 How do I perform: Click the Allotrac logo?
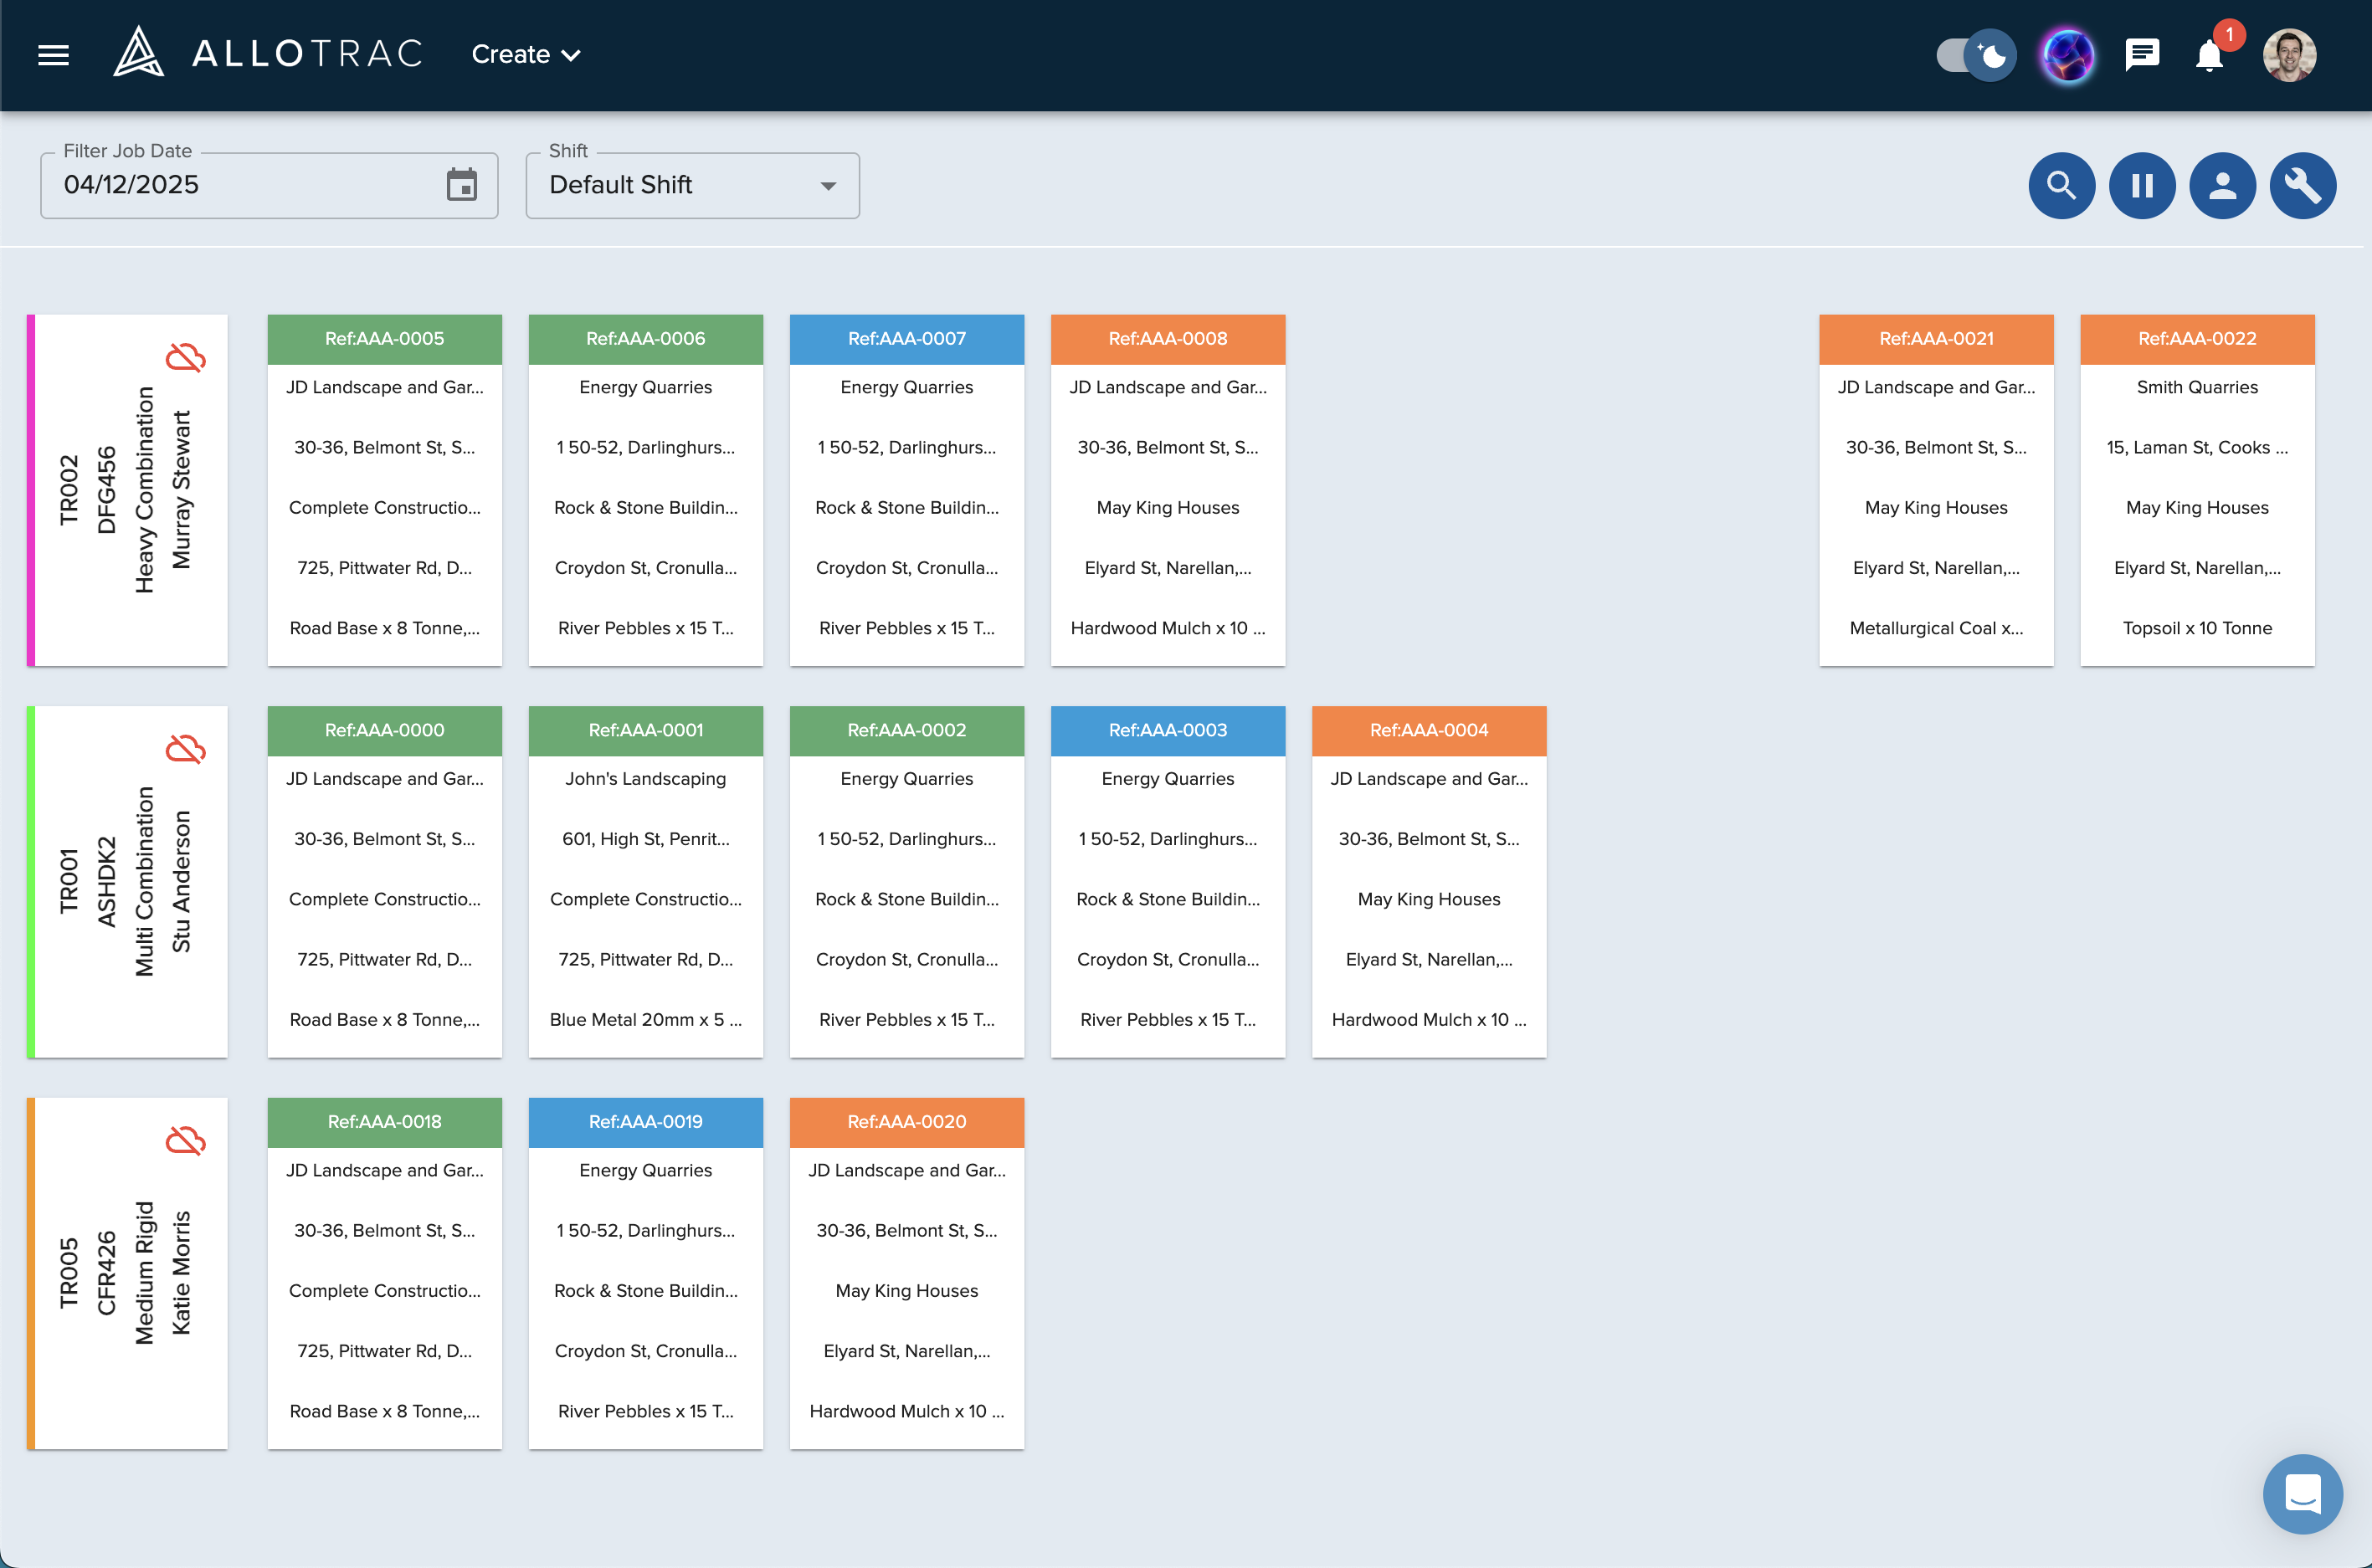268,53
